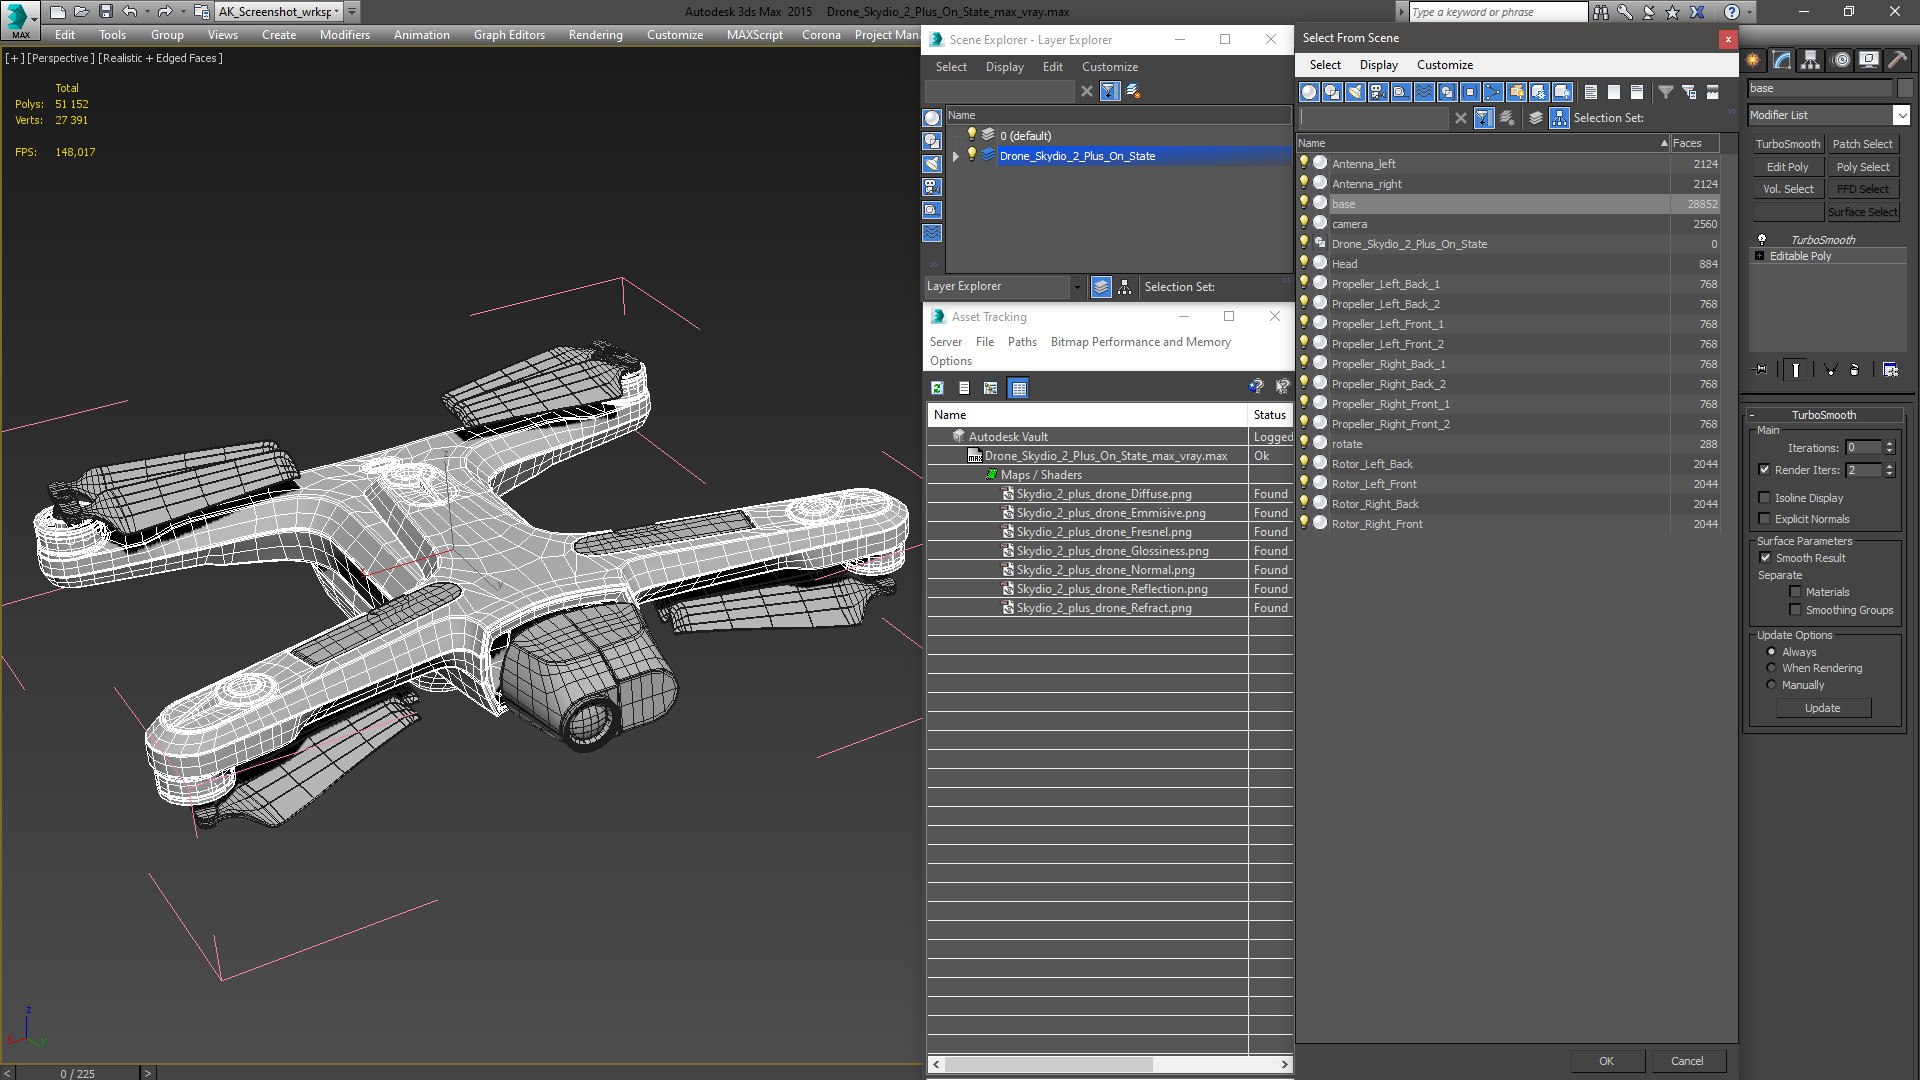Select Manually update option
Screen dimensions: 1920x1080
[x=1772, y=685]
